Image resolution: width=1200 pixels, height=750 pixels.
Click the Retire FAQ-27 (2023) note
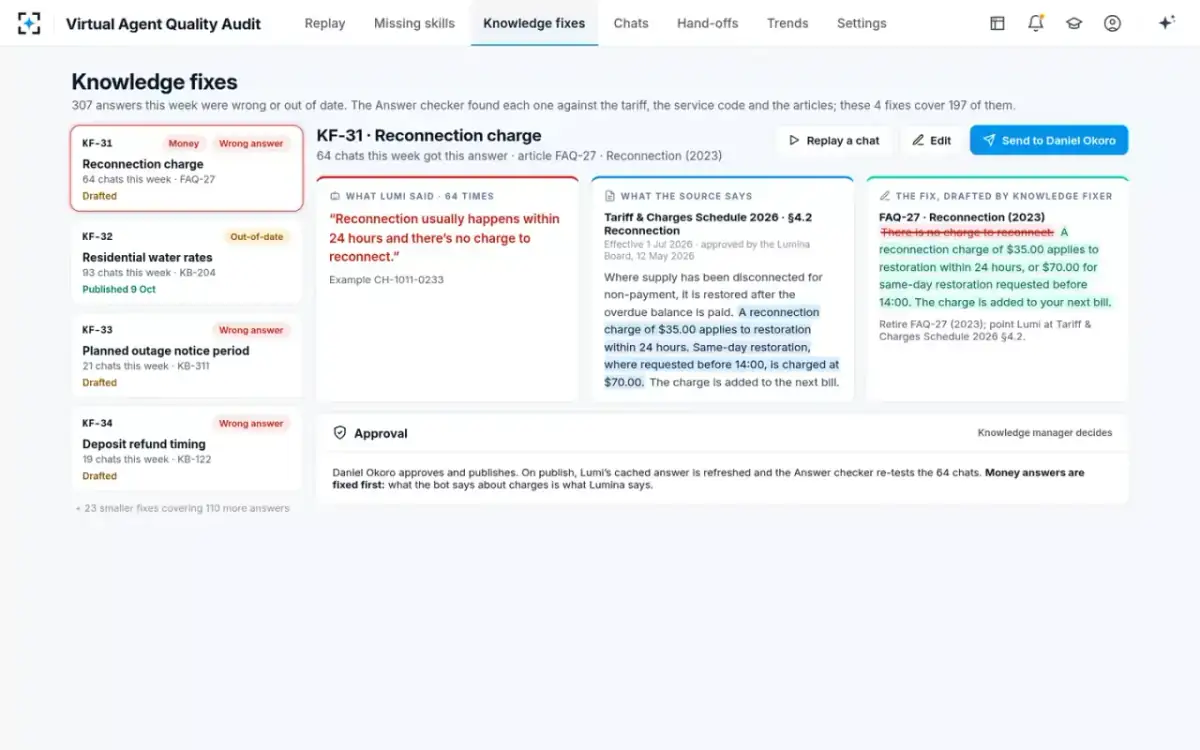[x=985, y=330]
